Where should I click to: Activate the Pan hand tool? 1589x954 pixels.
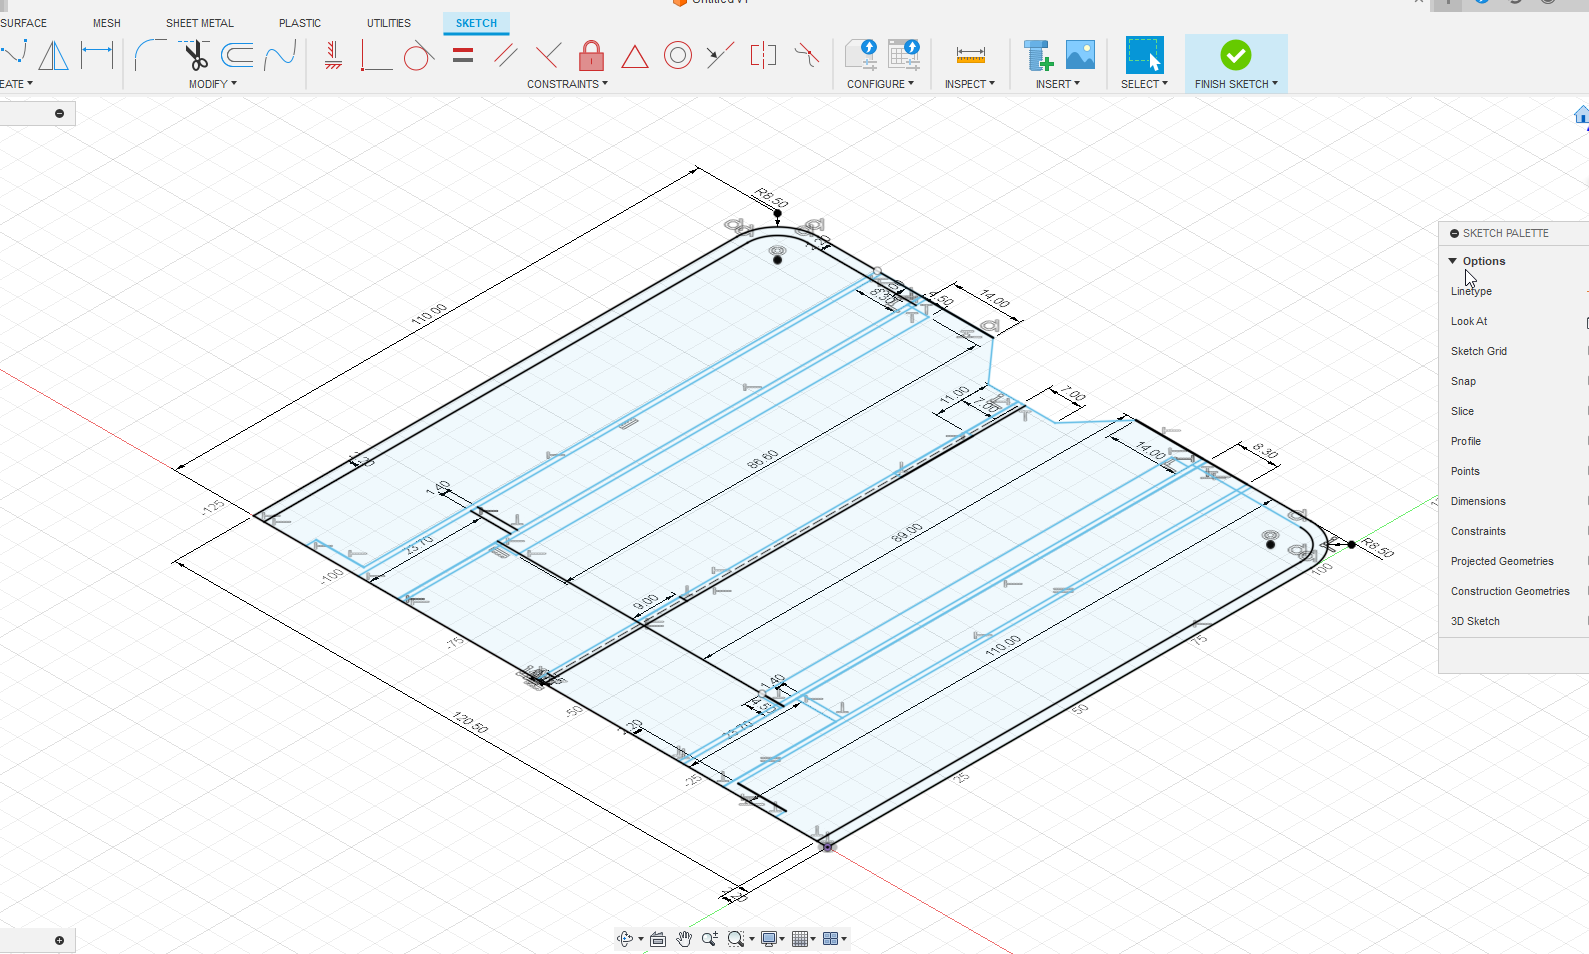pos(684,938)
